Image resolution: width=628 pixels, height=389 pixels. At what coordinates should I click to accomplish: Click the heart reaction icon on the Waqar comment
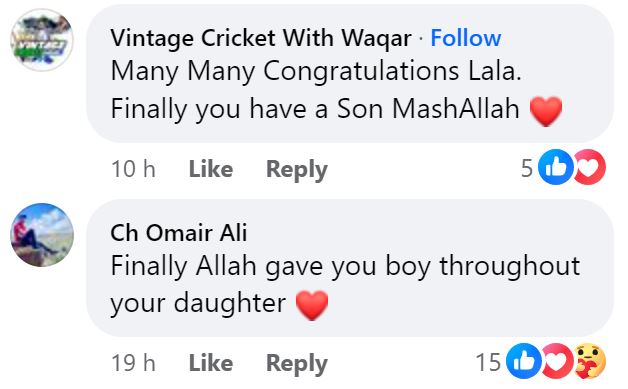[590, 167]
